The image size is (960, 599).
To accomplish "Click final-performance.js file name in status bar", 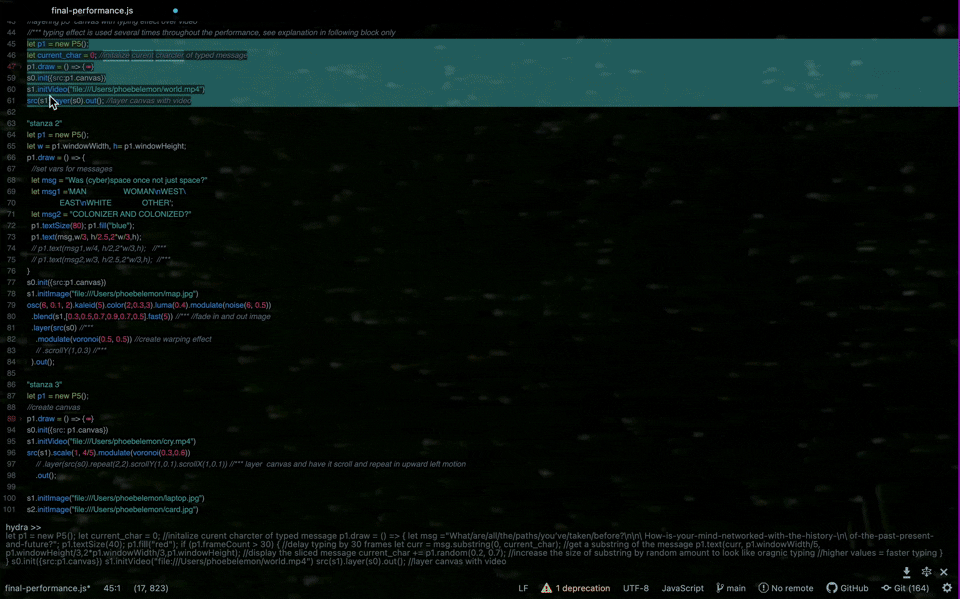I will [x=47, y=588].
